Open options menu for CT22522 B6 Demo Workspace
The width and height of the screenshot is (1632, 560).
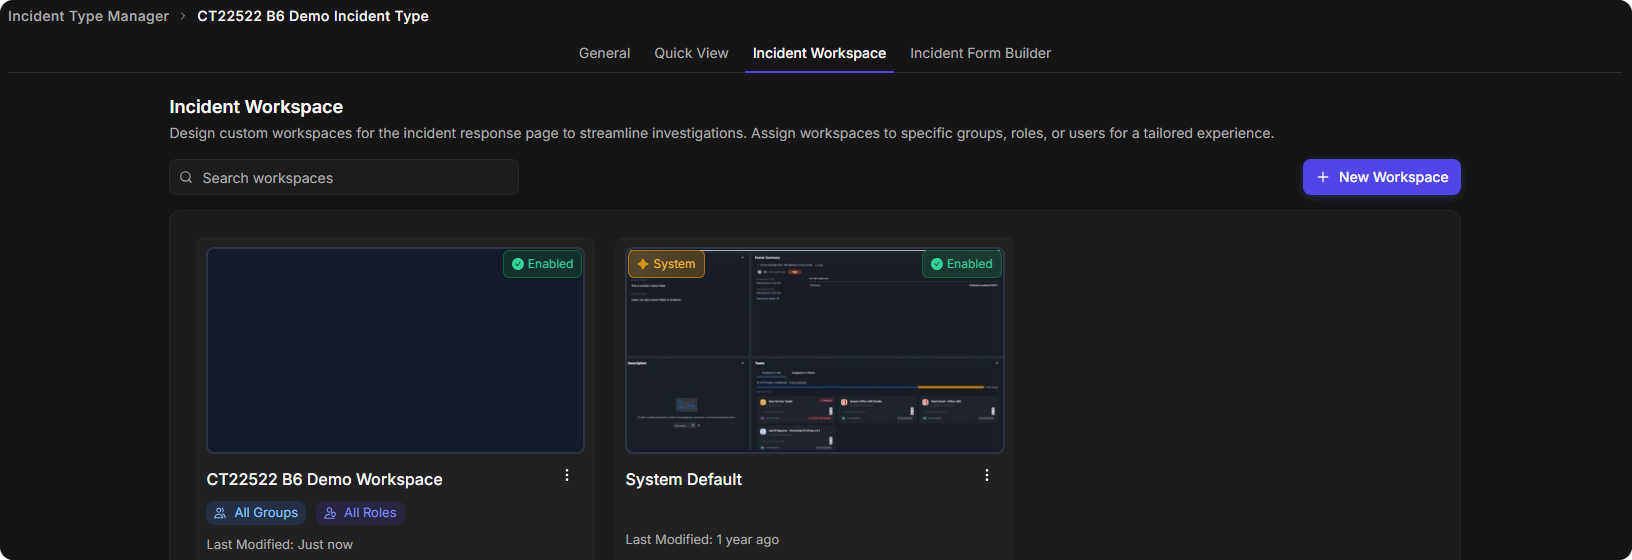[x=567, y=475]
